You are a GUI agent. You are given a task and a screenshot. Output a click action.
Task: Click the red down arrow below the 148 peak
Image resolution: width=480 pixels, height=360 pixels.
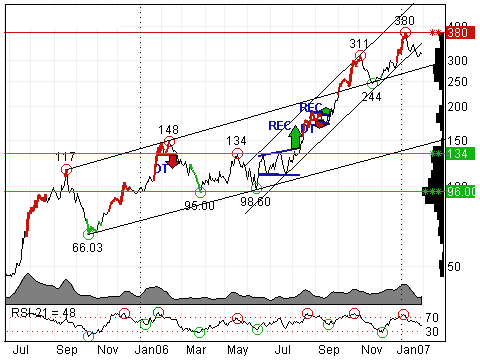coord(173,161)
